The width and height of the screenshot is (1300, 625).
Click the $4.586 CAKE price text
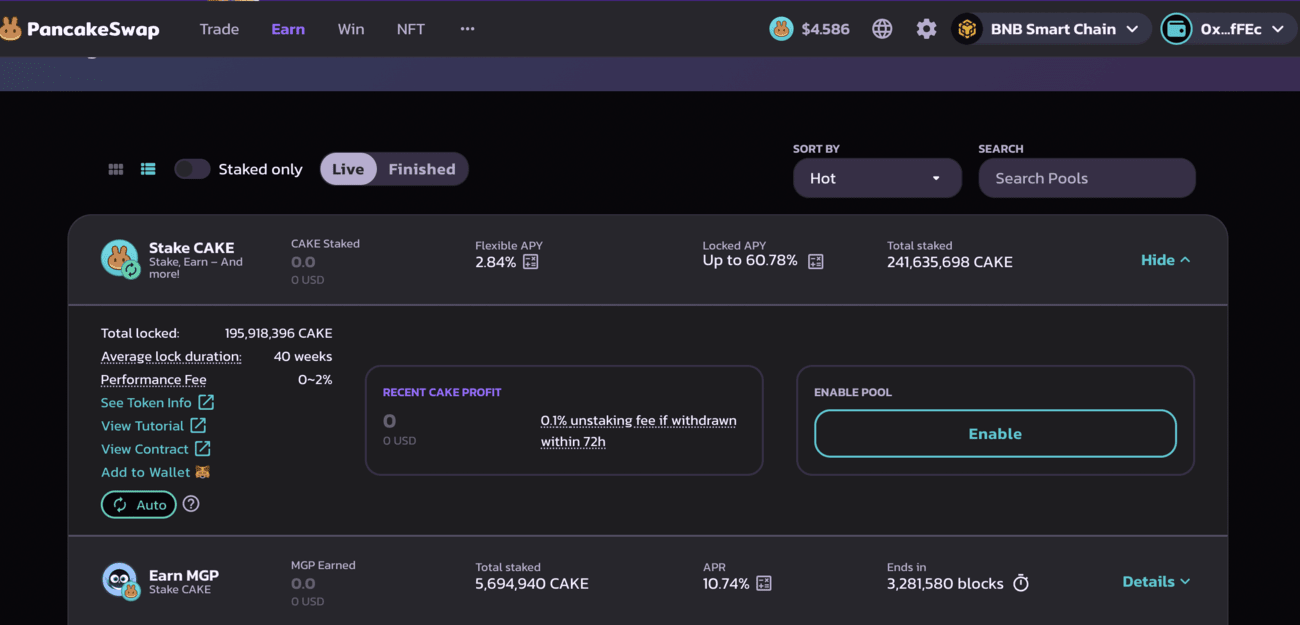(x=826, y=29)
